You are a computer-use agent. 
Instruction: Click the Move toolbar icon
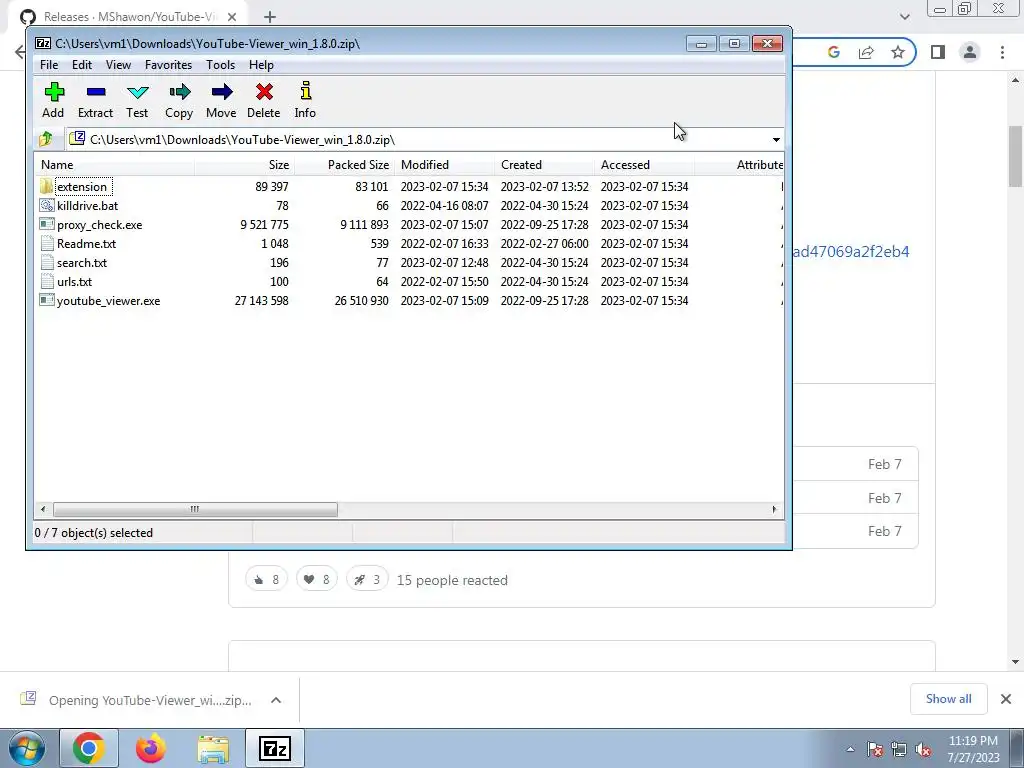pos(221,92)
